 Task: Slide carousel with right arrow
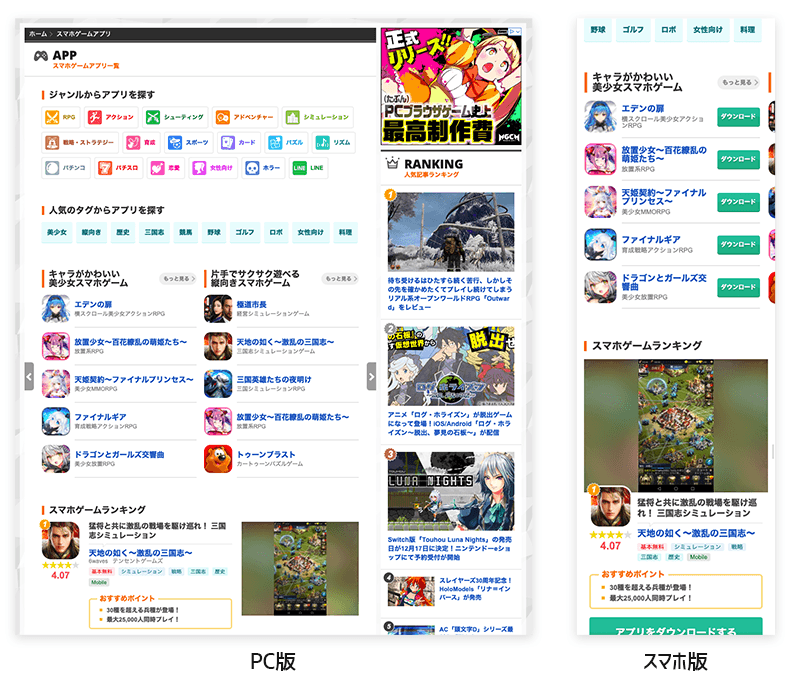pyautogui.click(x=372, y=377)
